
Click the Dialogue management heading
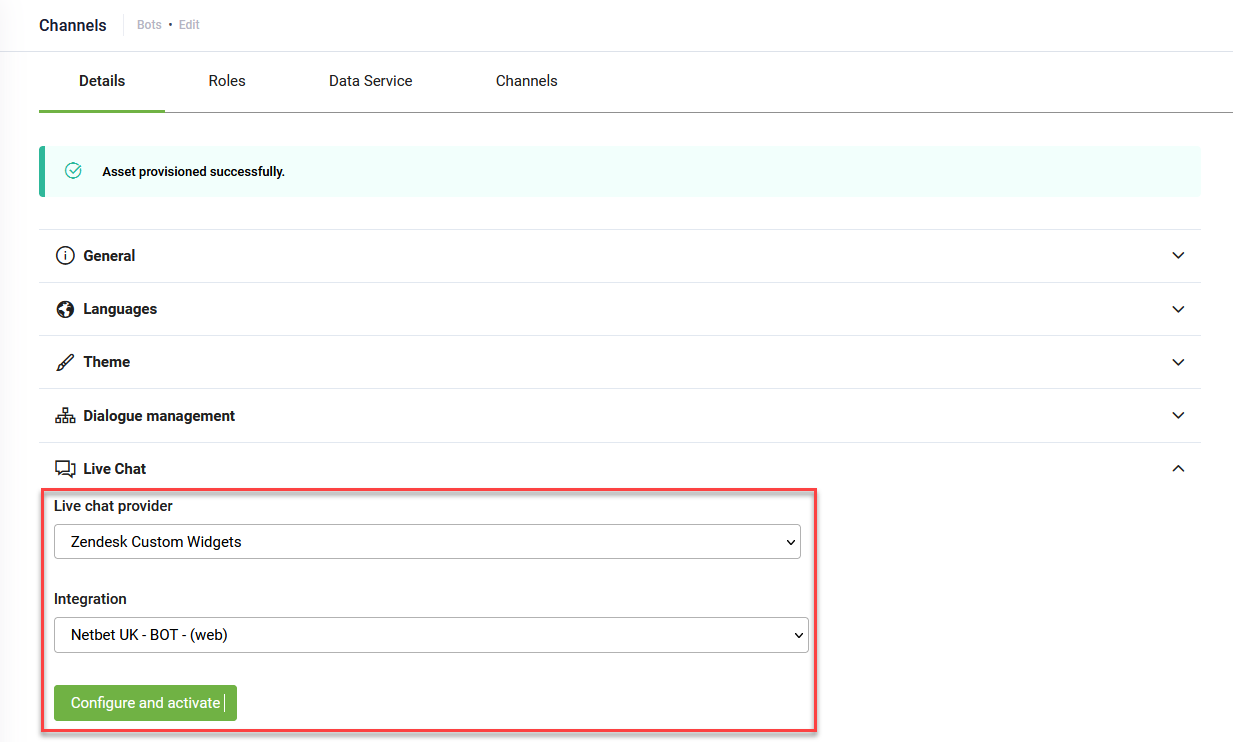point(159,416)
